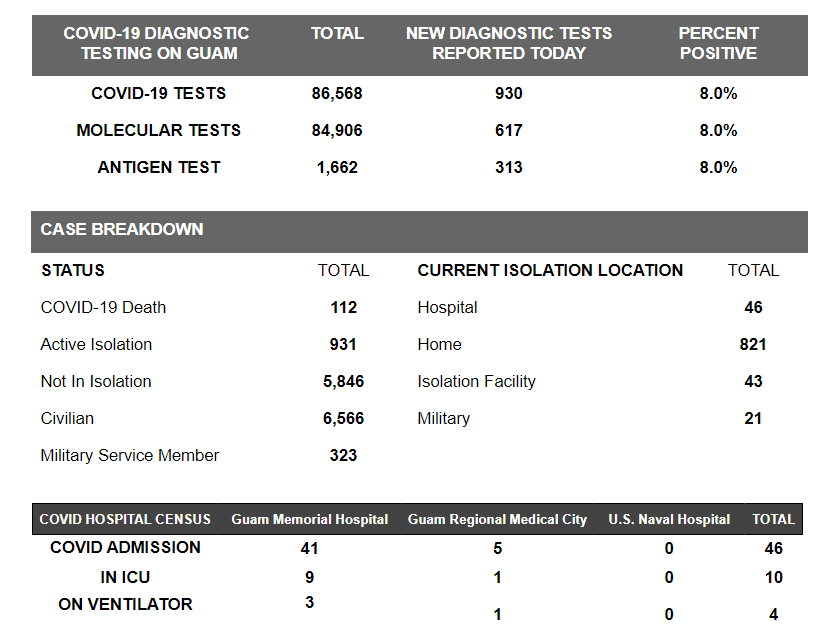Select Guam Regional Medical City admission count 5
Screen dimensions: 819x638
[x=498, y=548]
